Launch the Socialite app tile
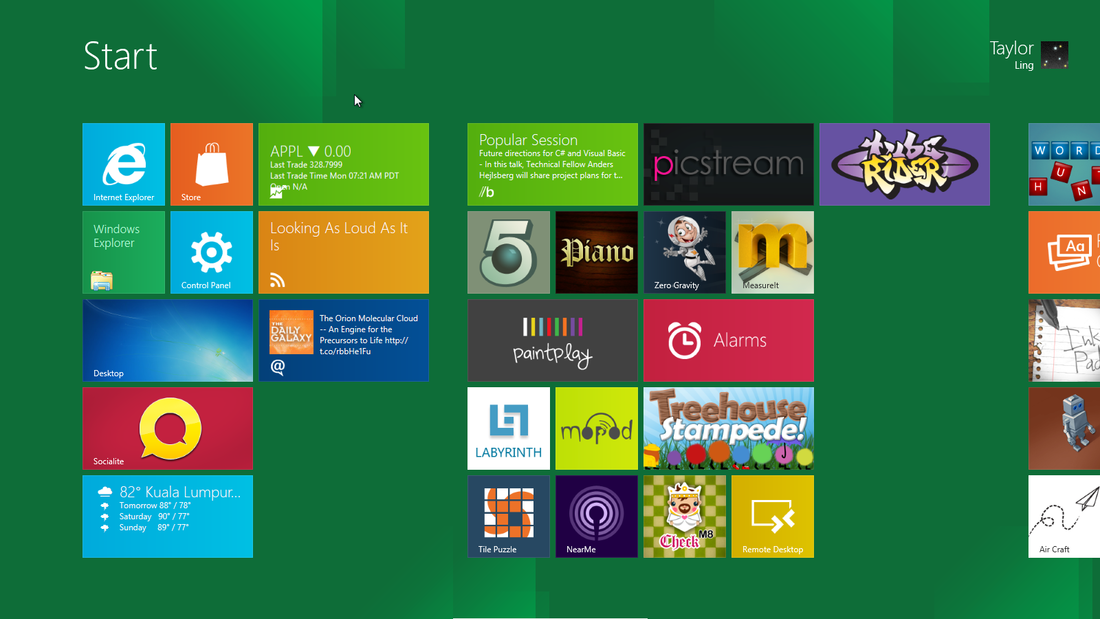Screen dimensions: 1100x619 click(x=168, y=428)
